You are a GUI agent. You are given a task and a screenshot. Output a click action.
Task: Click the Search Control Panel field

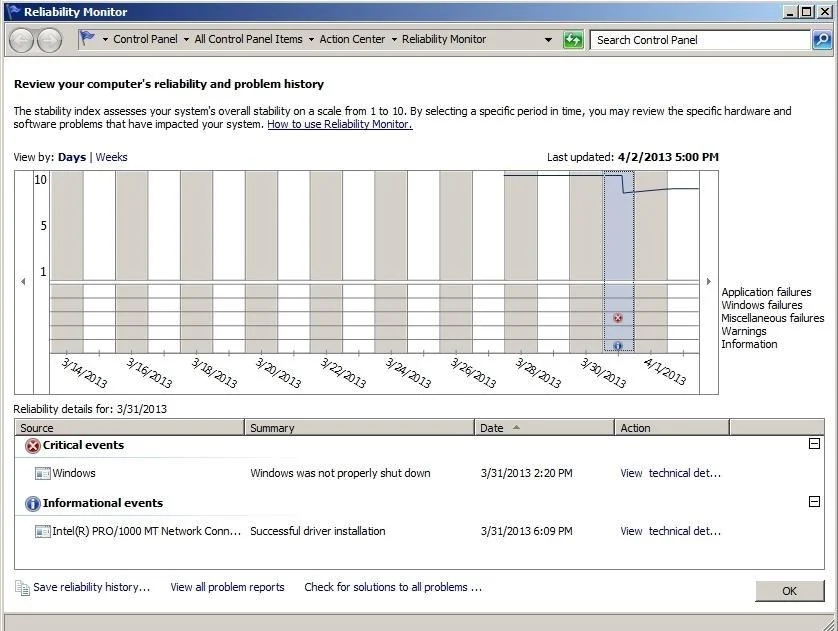point(700,40)
